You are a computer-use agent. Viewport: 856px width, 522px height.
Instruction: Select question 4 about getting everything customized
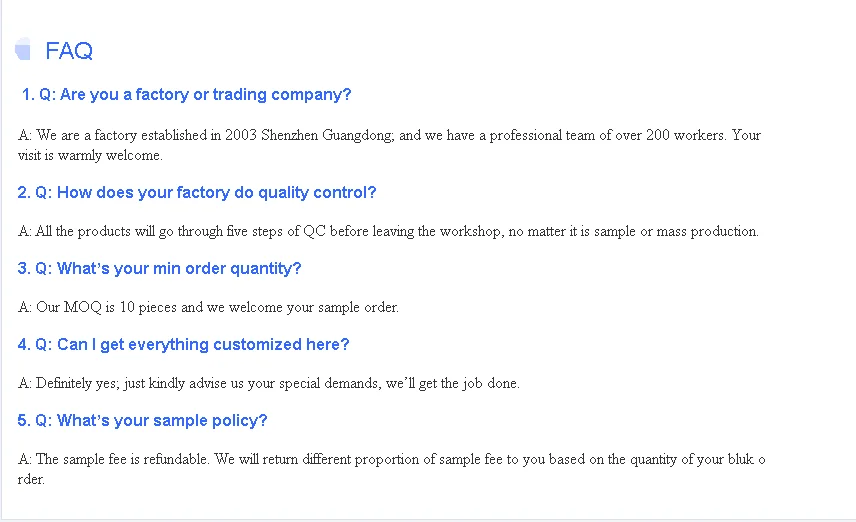[x=183, y=345]
